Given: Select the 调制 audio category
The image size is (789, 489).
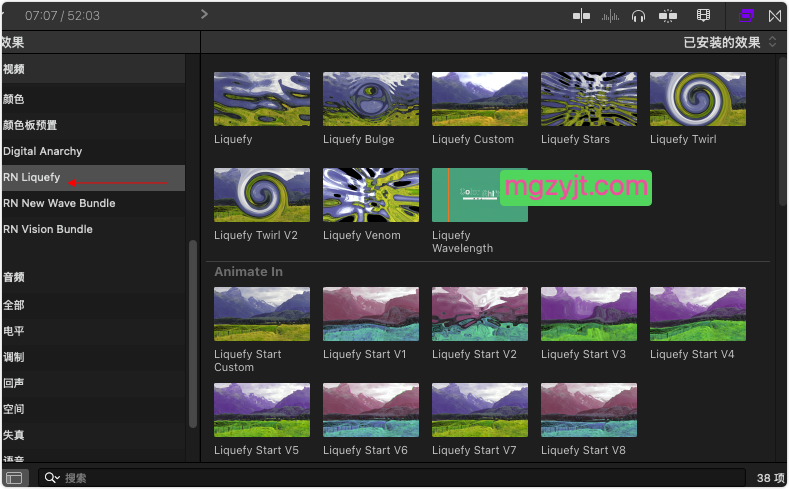Looking at the screenshot, I should pos(93,357).
